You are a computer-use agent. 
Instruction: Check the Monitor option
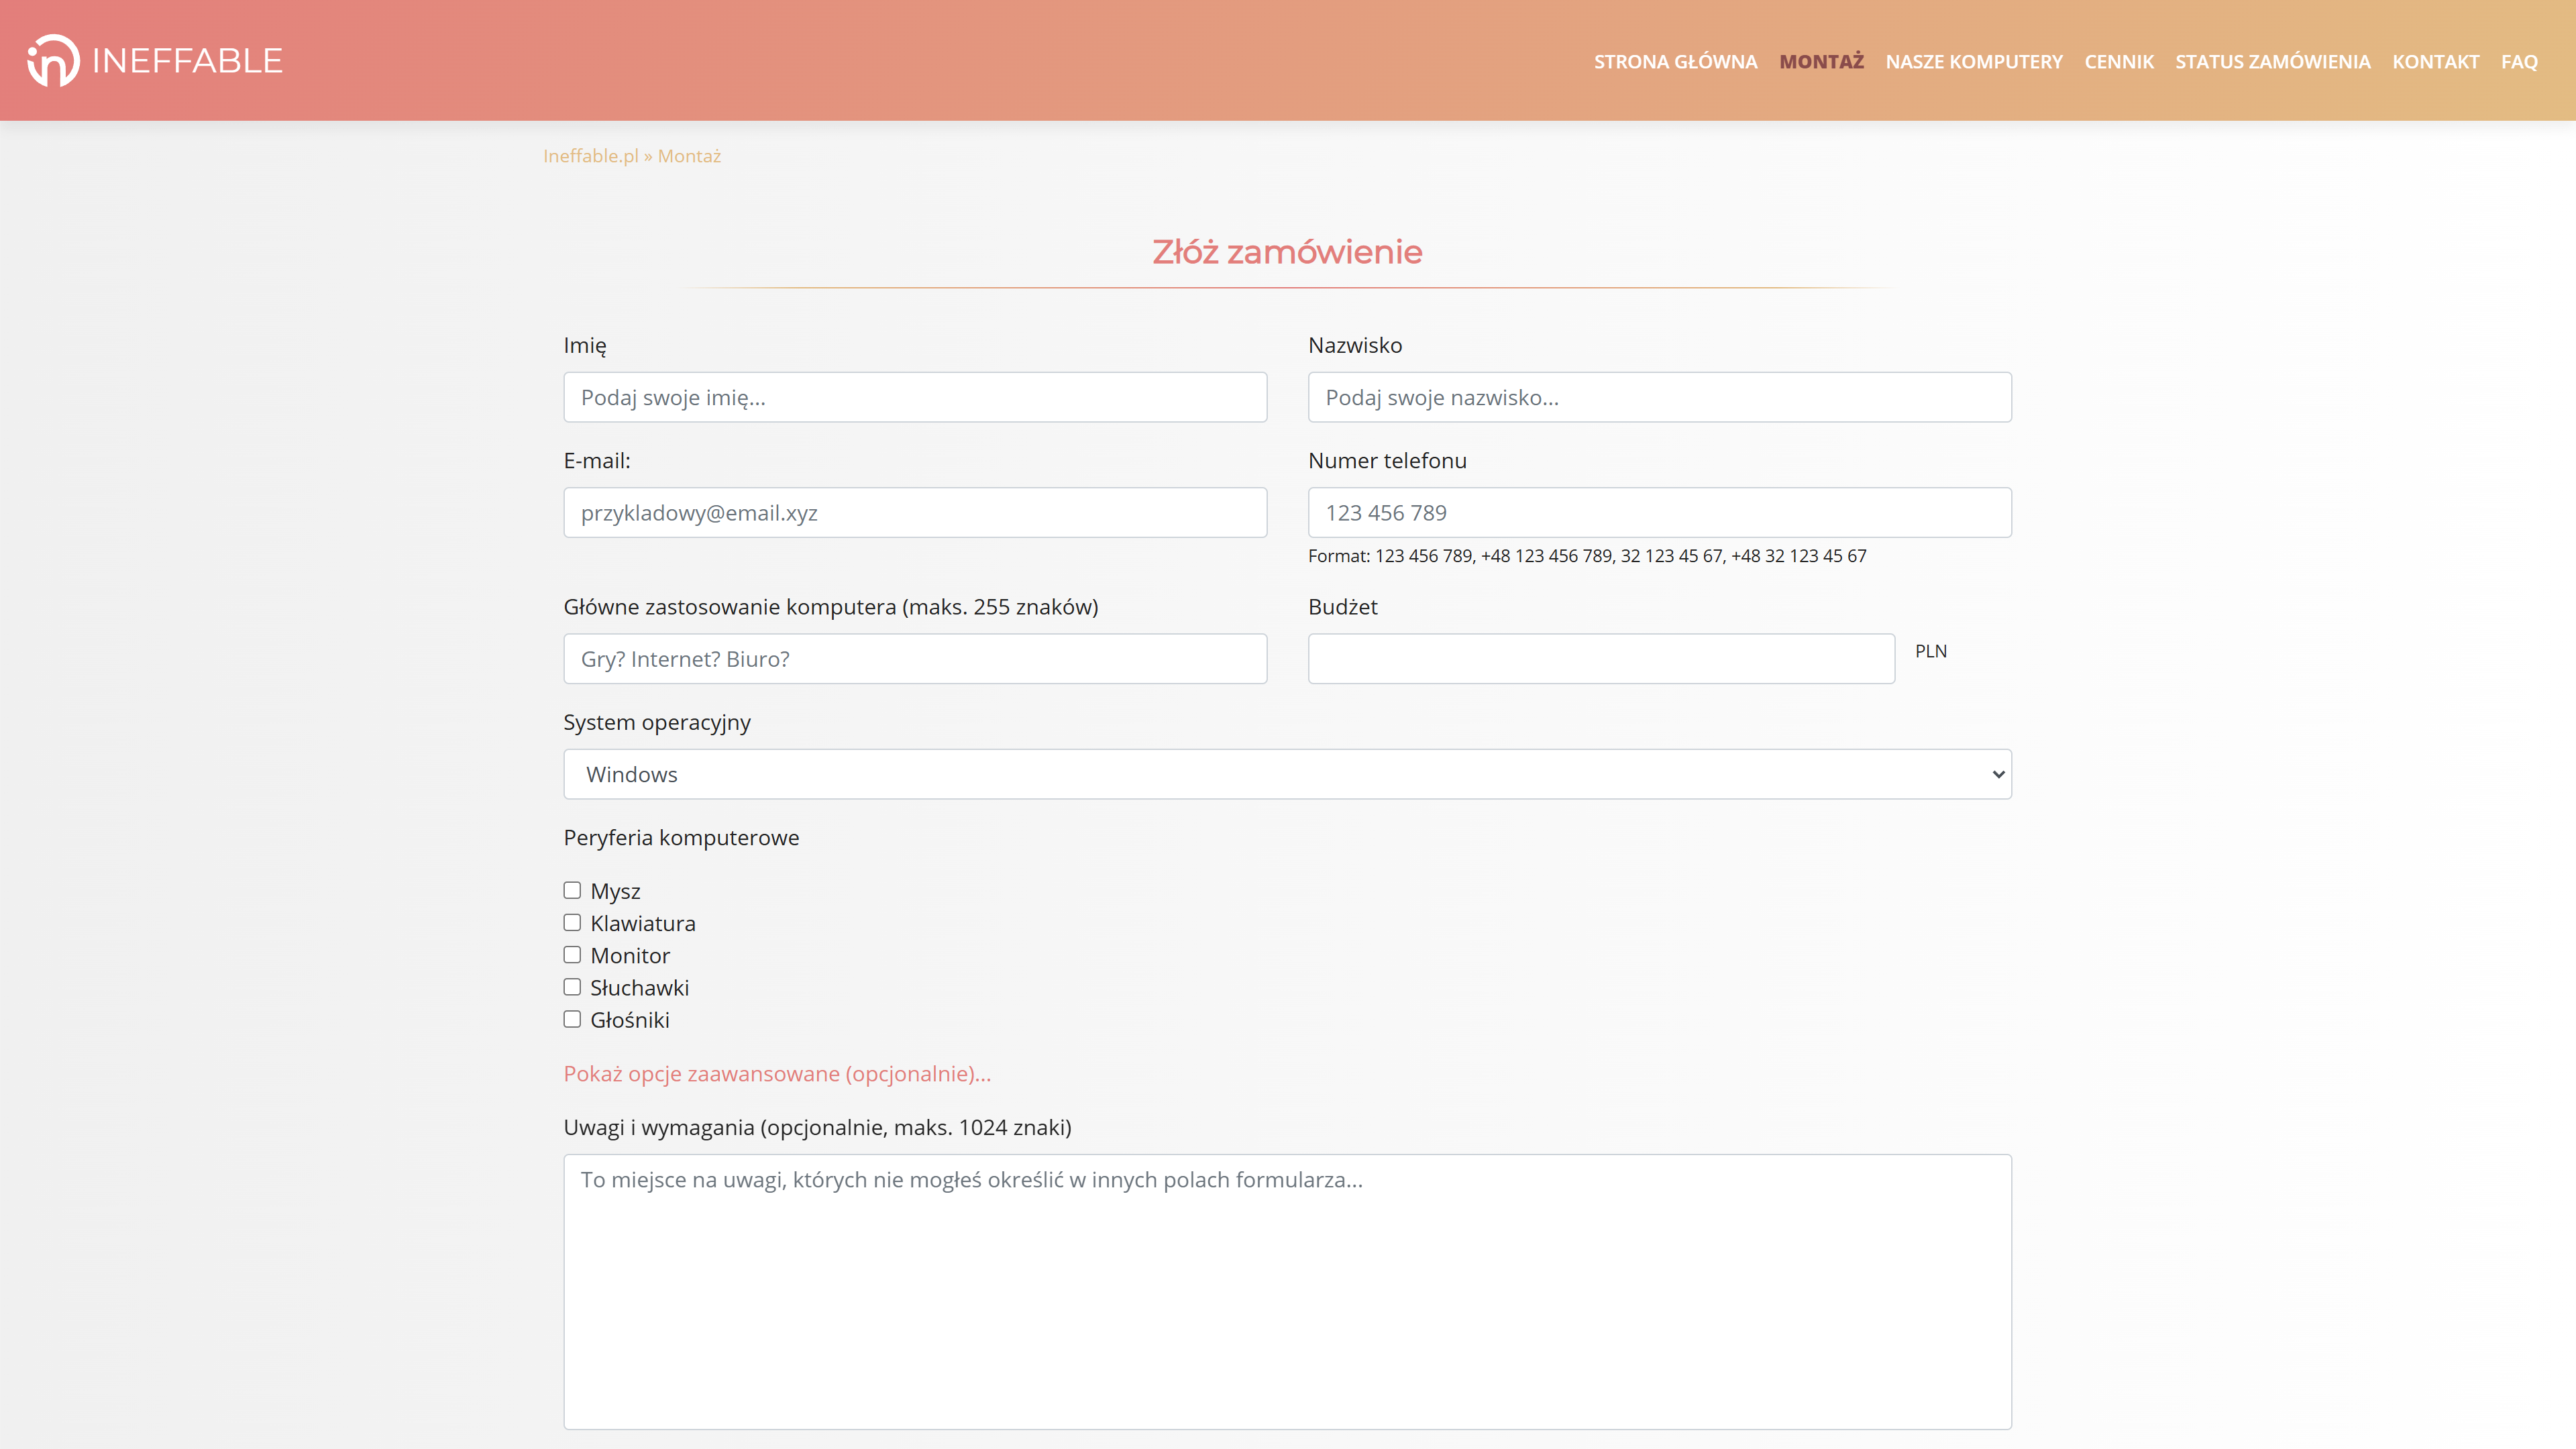coord(572,955)
